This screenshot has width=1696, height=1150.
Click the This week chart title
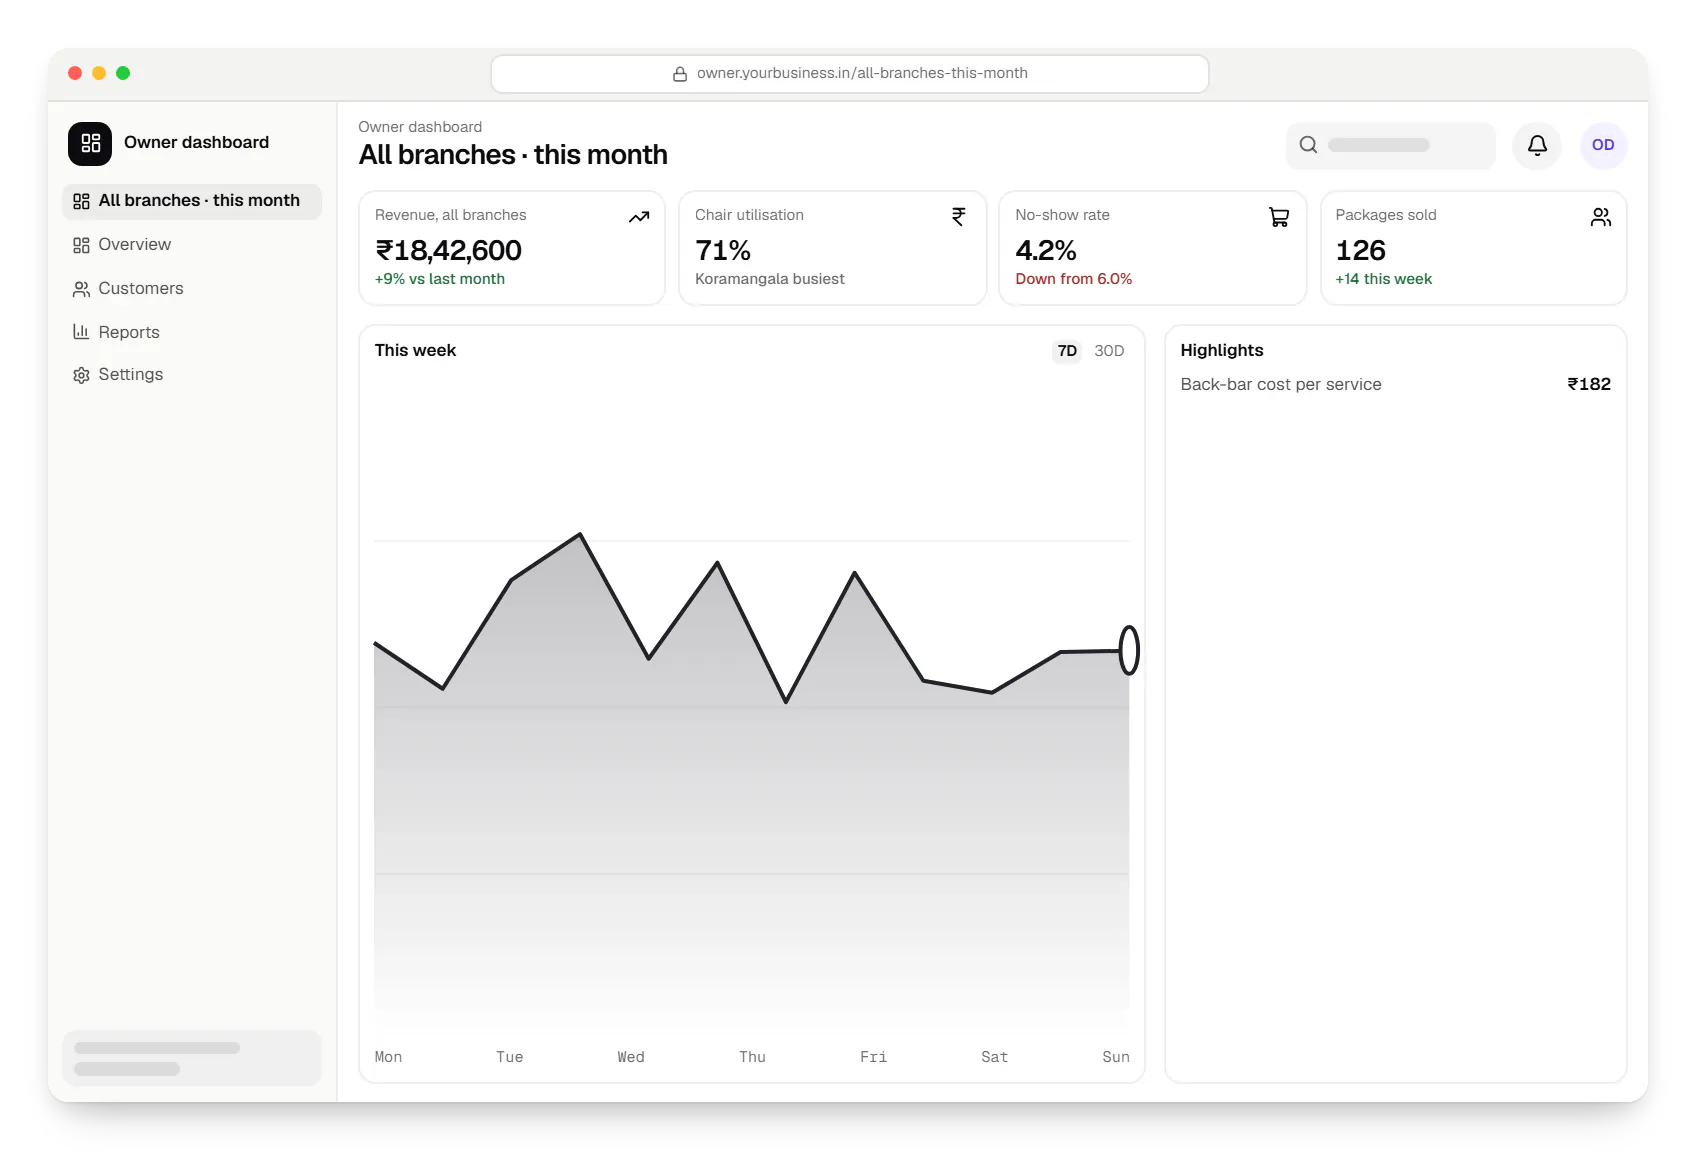click(415, 351)
